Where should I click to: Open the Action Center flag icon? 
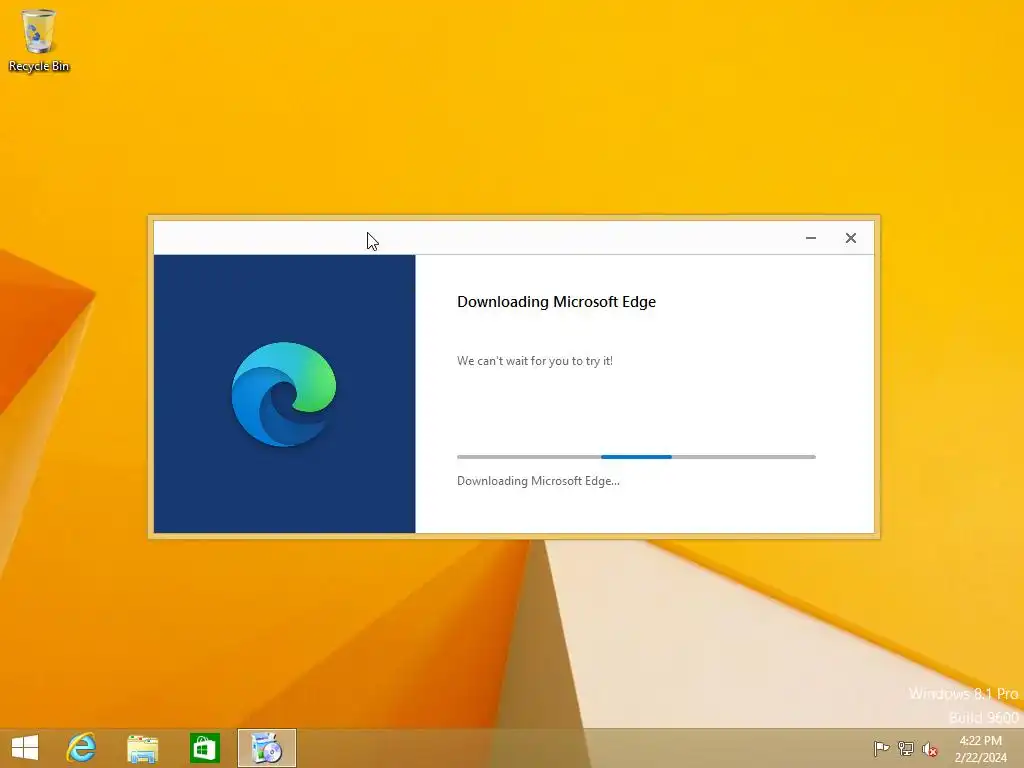(x=881, y=748)
